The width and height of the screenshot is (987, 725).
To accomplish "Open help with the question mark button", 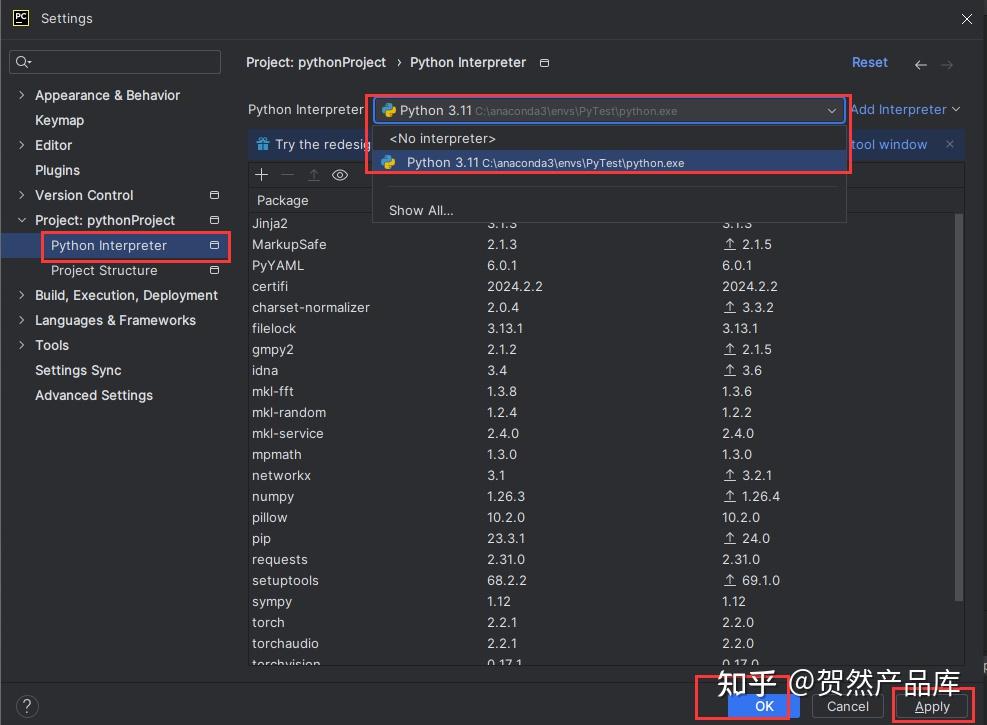I will click(x=27, y=706).
